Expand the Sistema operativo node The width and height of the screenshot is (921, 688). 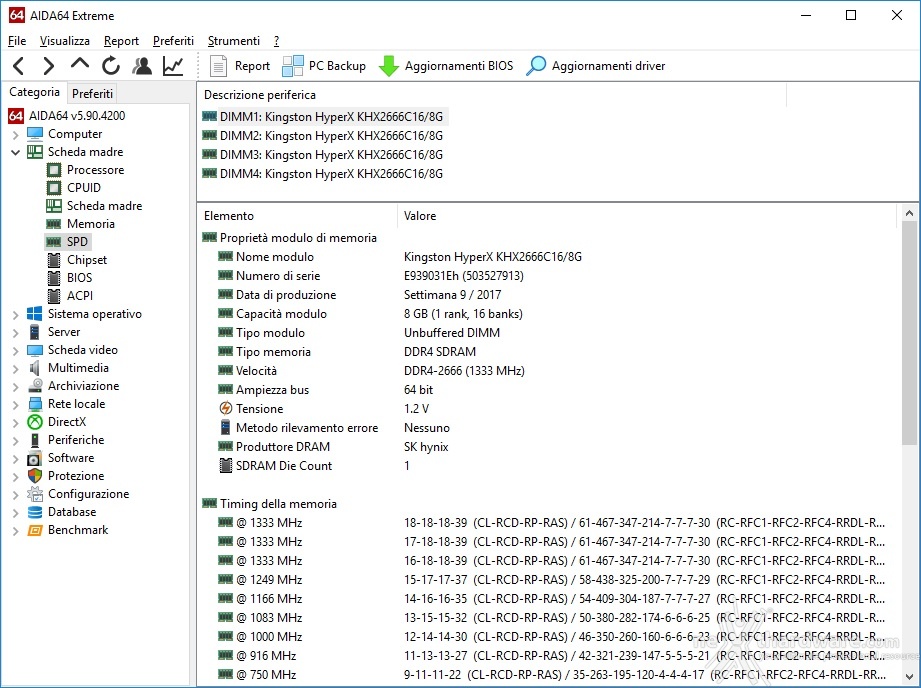tap(15, 314)
